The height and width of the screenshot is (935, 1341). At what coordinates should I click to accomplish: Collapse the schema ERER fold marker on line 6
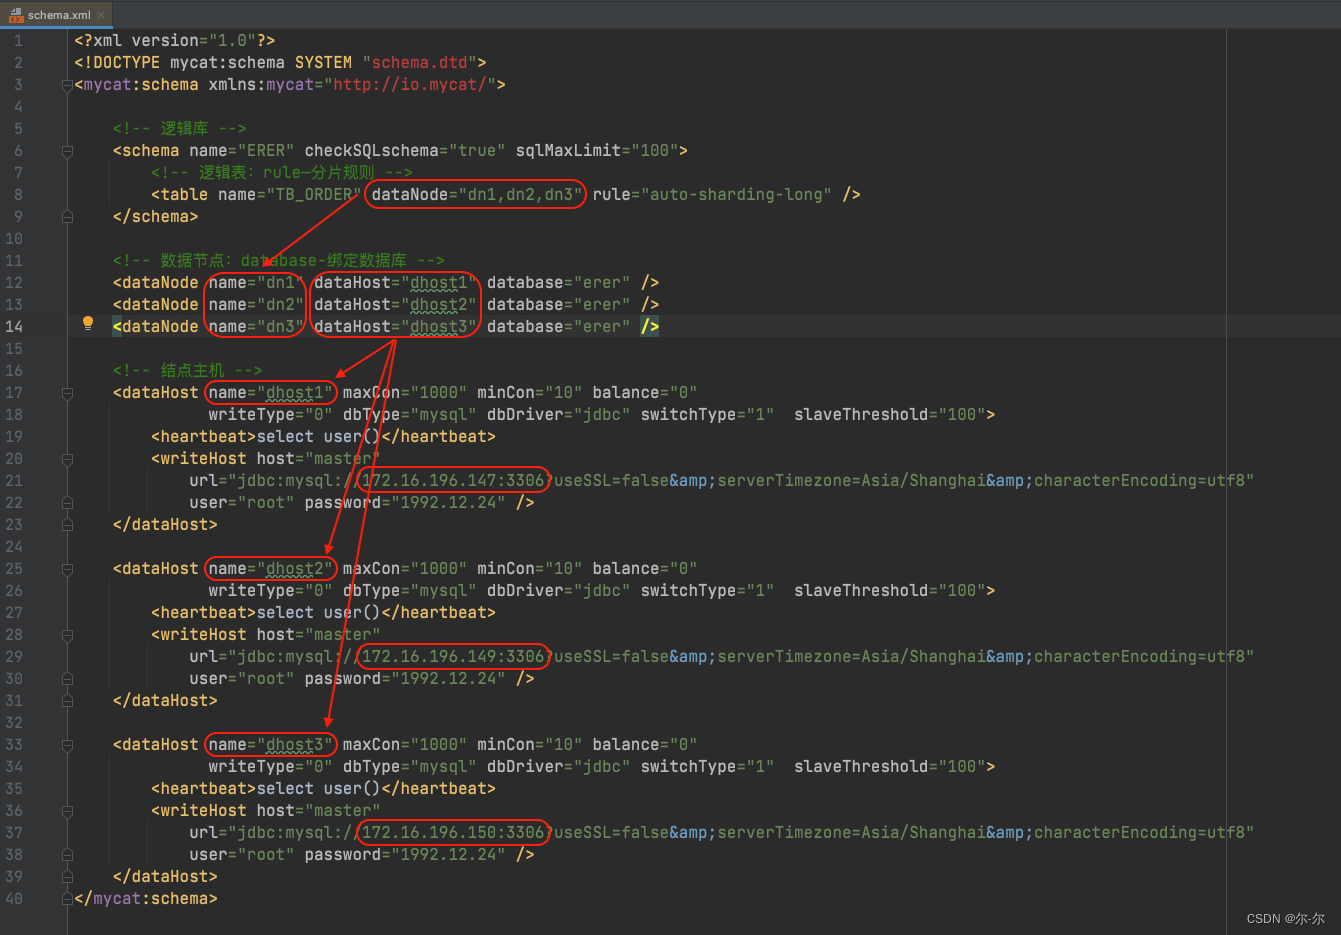[68, 151]
